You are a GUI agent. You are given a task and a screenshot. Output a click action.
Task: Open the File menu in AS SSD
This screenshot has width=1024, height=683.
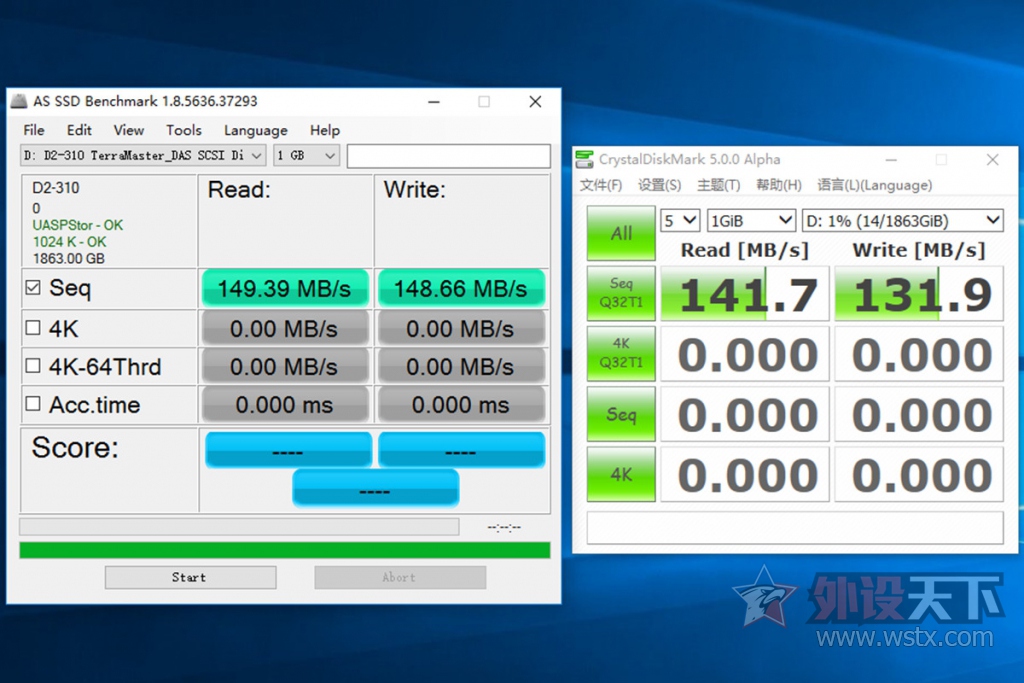34,130
